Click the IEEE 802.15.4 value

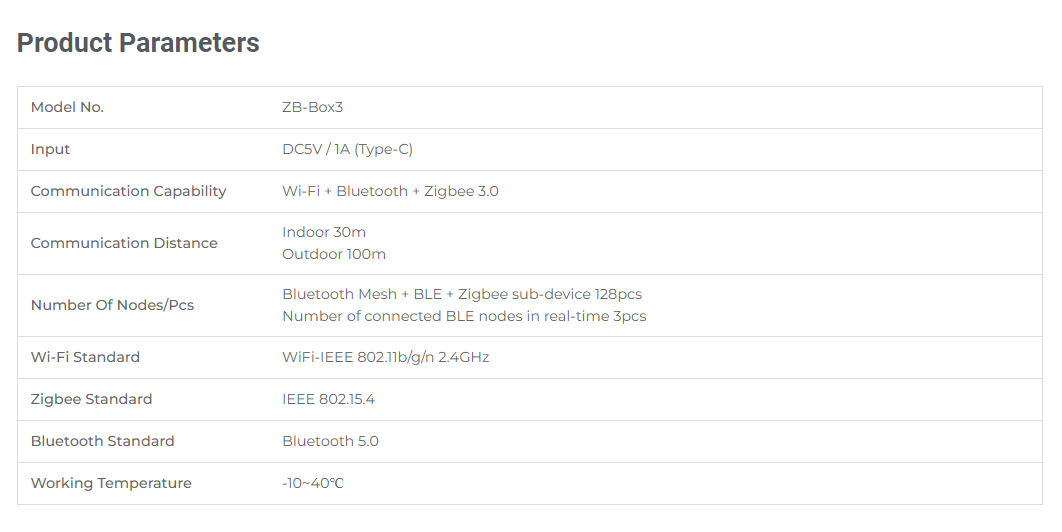coord(328,399)
